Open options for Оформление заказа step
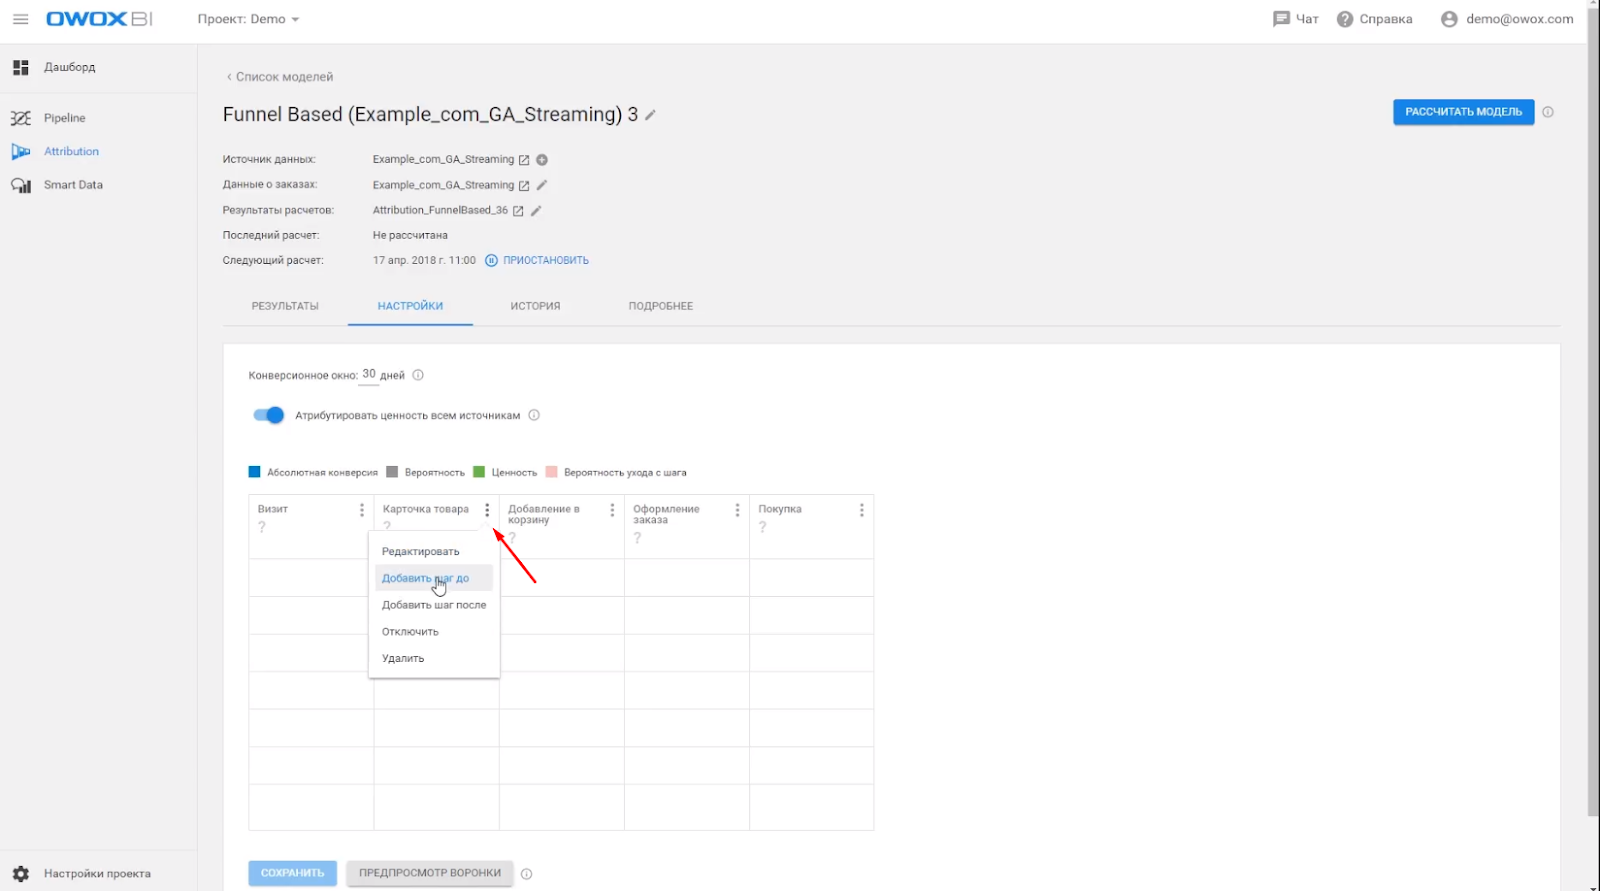This screenshot has height=891, width=1600. click(737, 510)
